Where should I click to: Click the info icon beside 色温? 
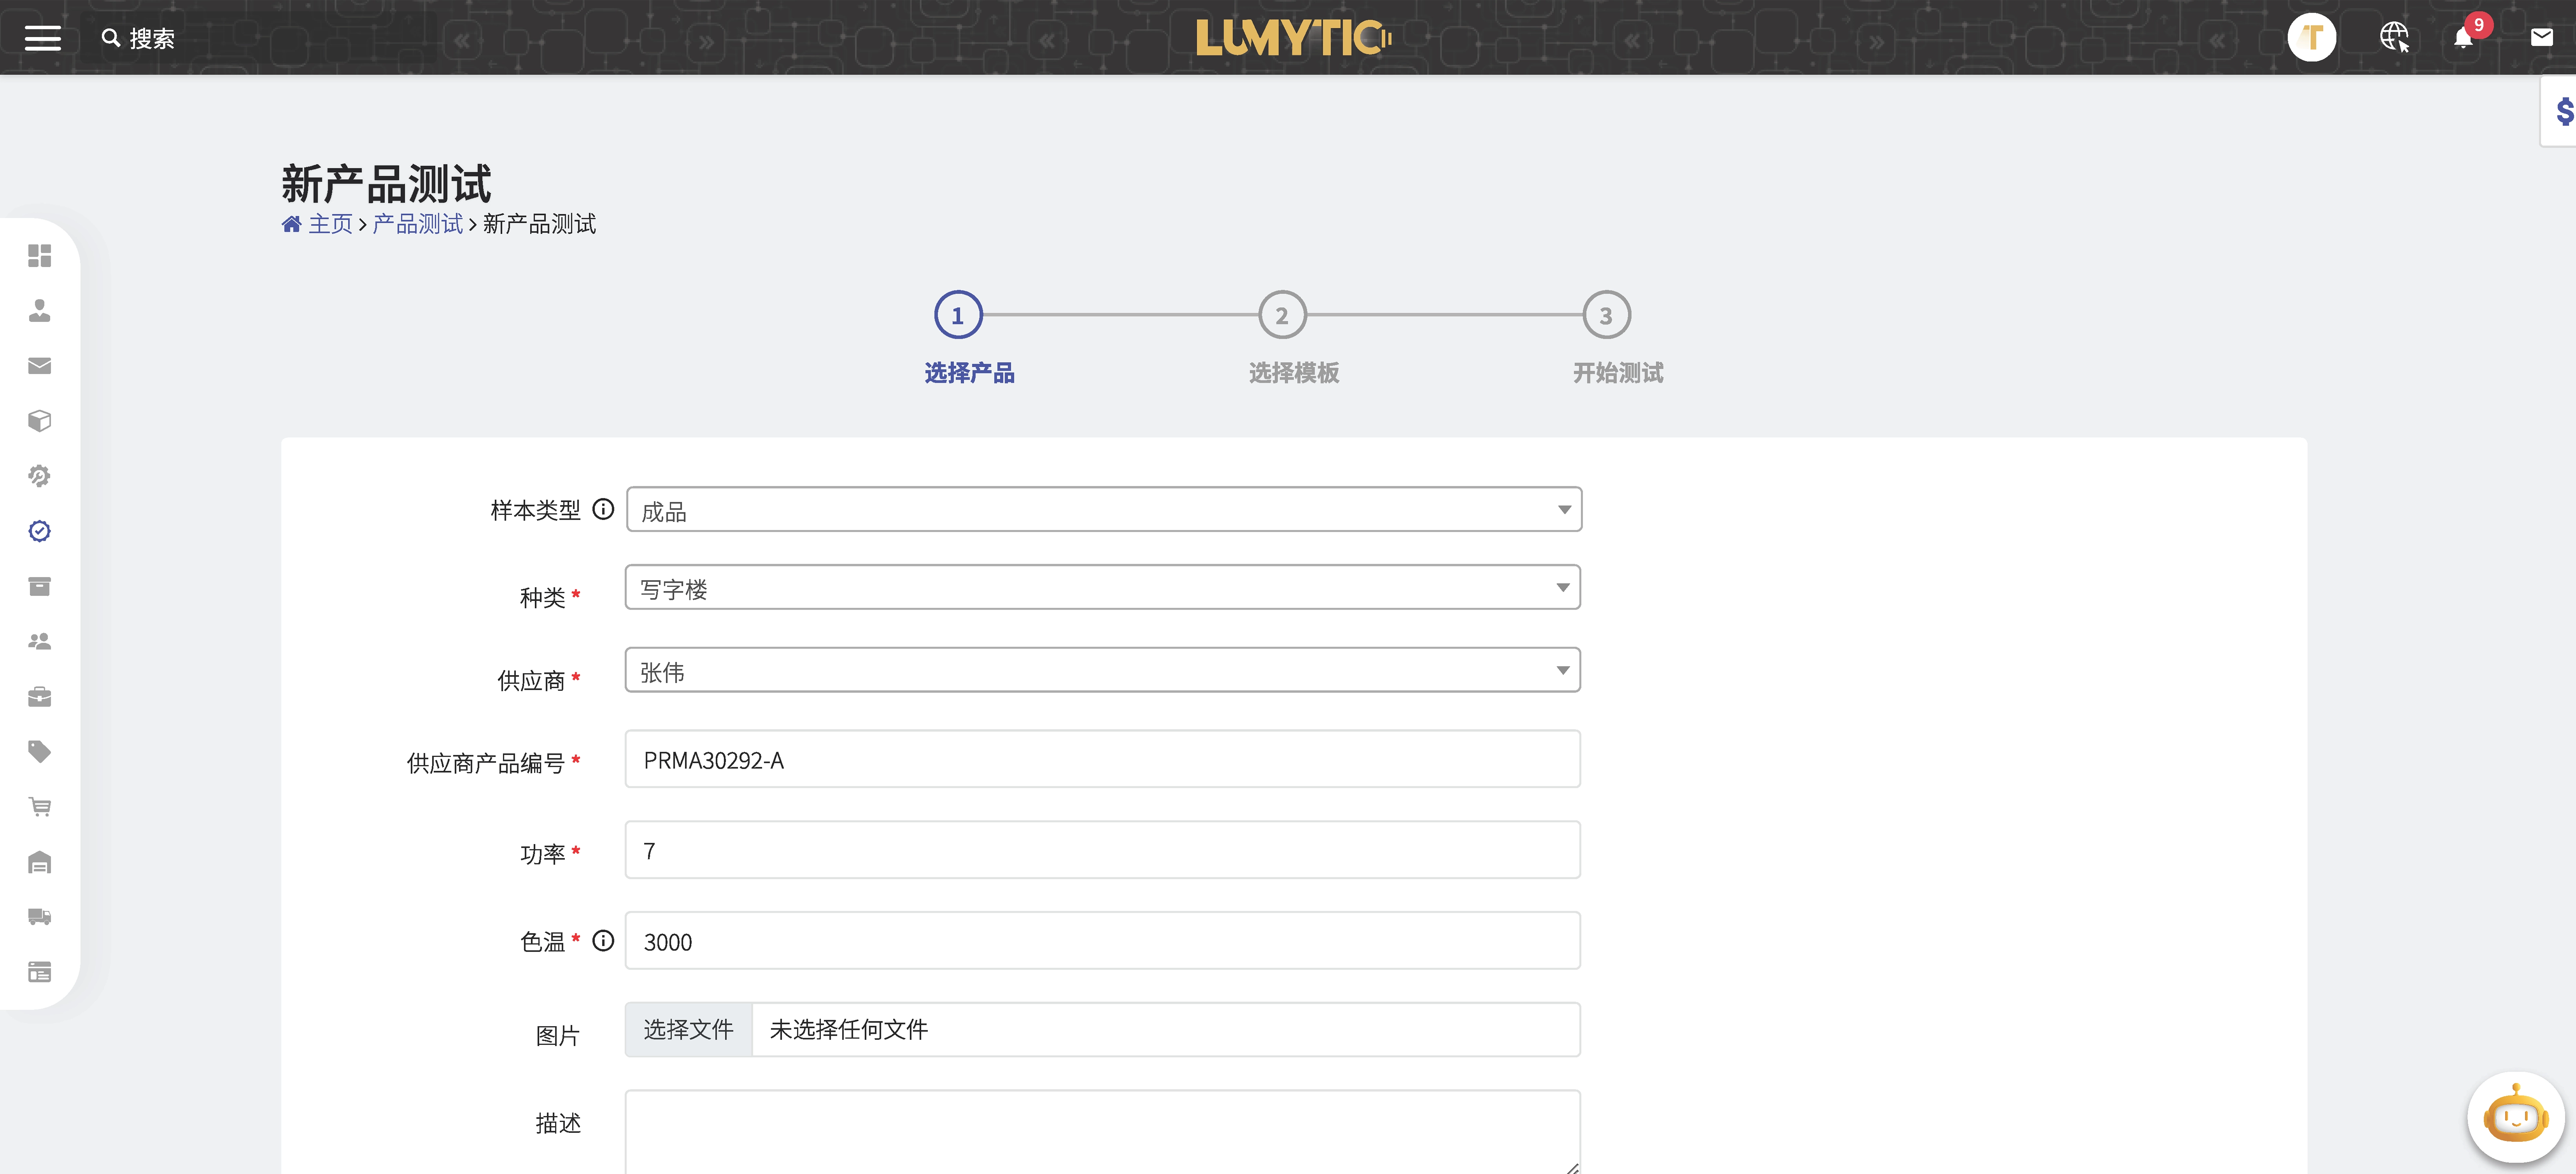click(603, 941)
